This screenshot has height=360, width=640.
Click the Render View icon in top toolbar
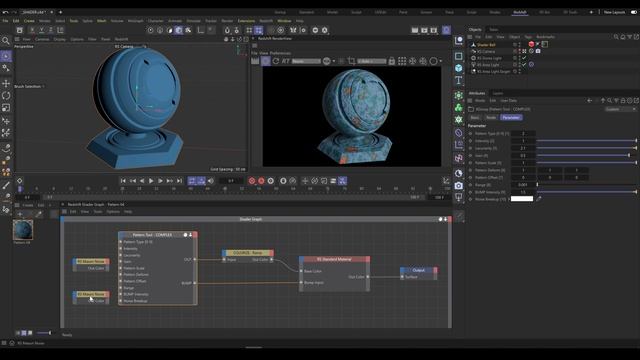click(x=415, y=30)
